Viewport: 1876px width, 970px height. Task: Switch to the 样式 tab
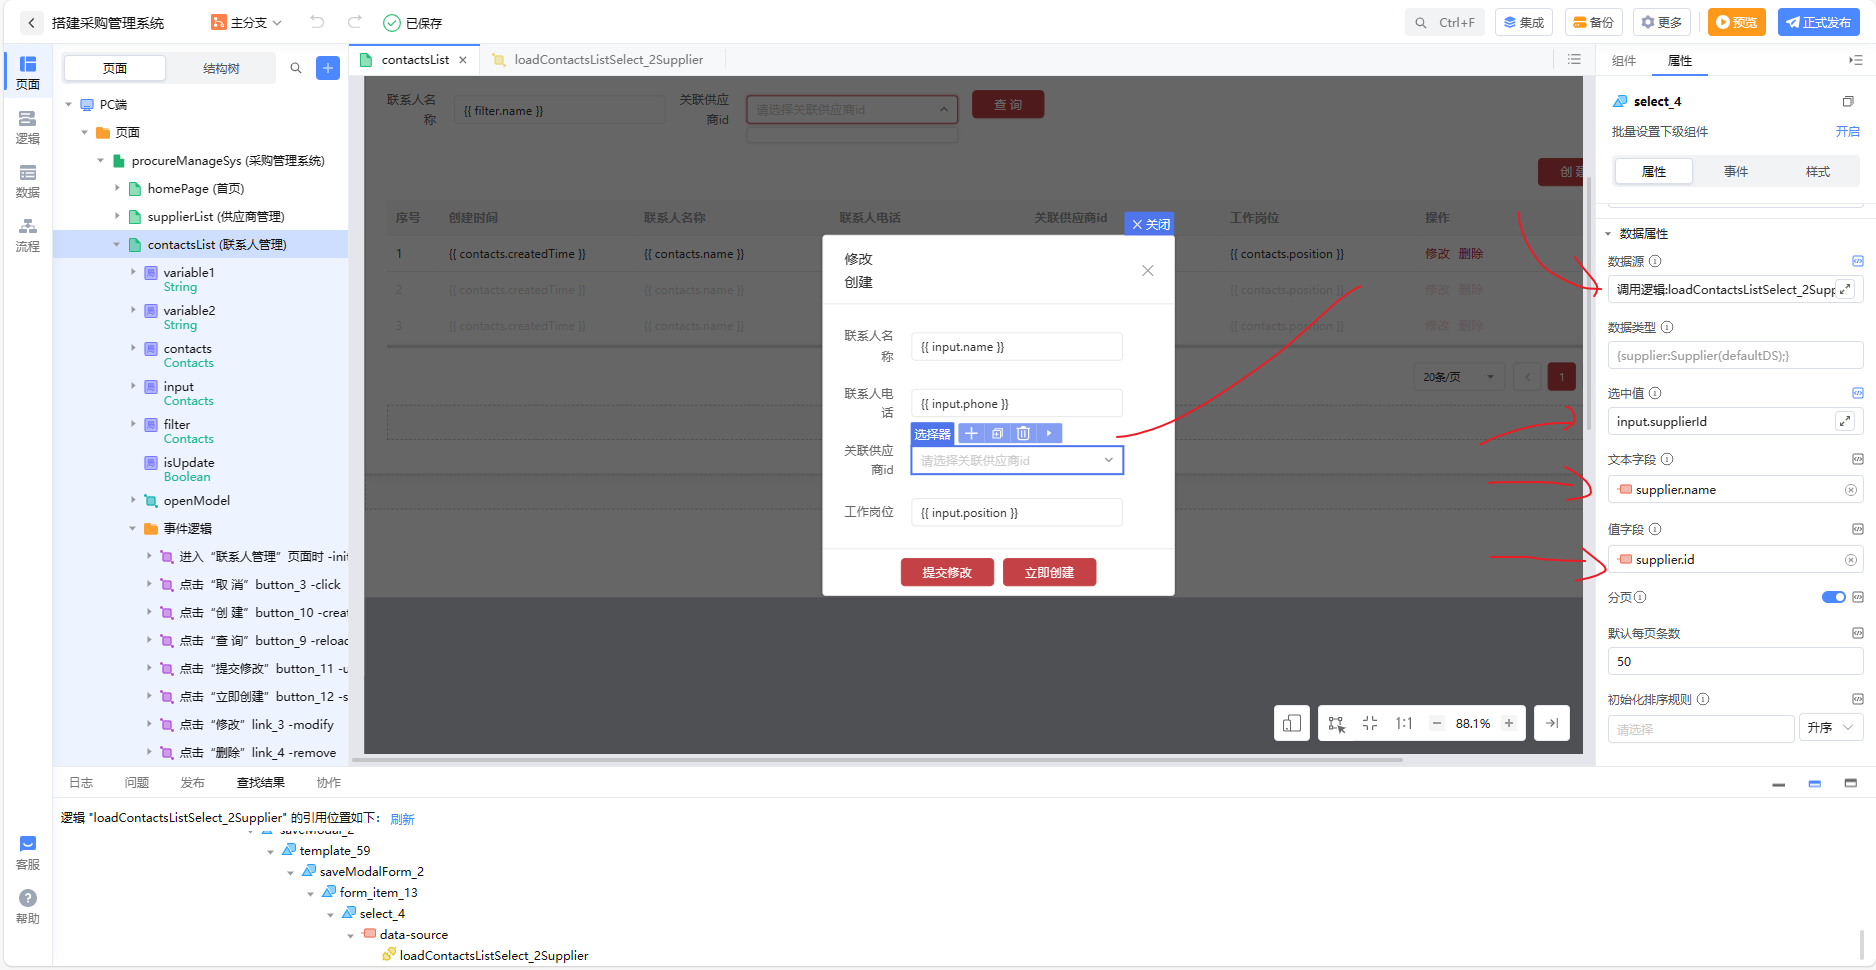coord(1818,171)
